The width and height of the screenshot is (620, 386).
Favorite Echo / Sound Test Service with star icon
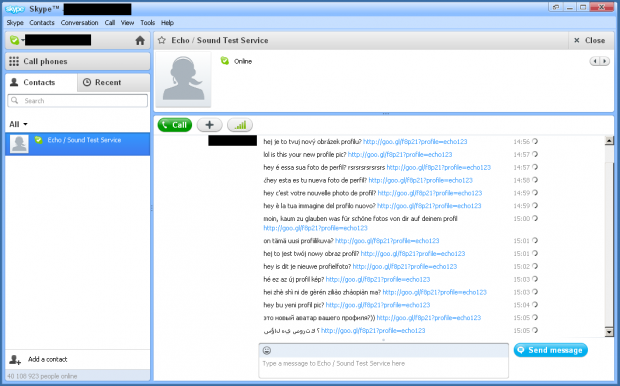(162, 40)
